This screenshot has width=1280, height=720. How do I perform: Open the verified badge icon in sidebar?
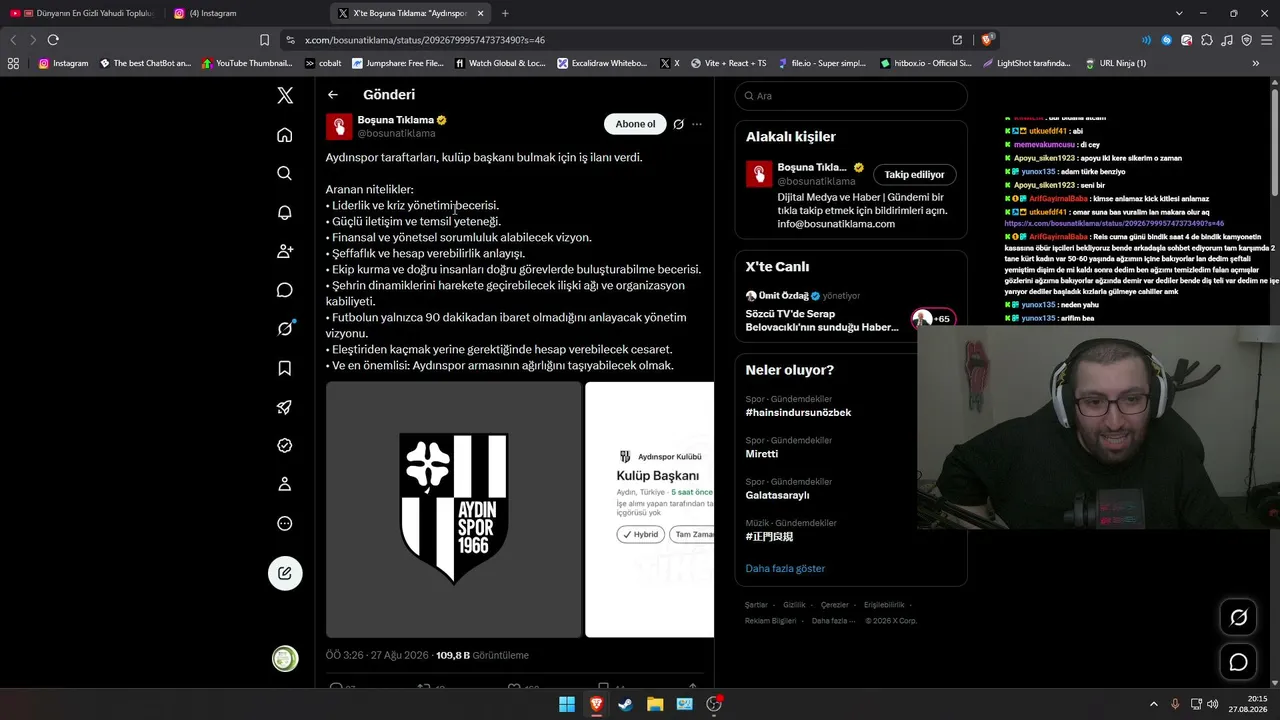285,446
